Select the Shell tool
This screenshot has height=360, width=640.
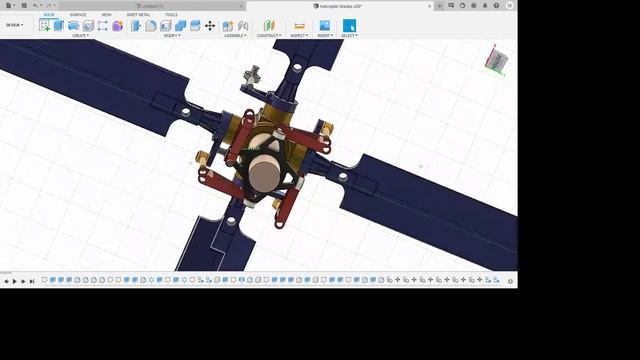(165, 26)
